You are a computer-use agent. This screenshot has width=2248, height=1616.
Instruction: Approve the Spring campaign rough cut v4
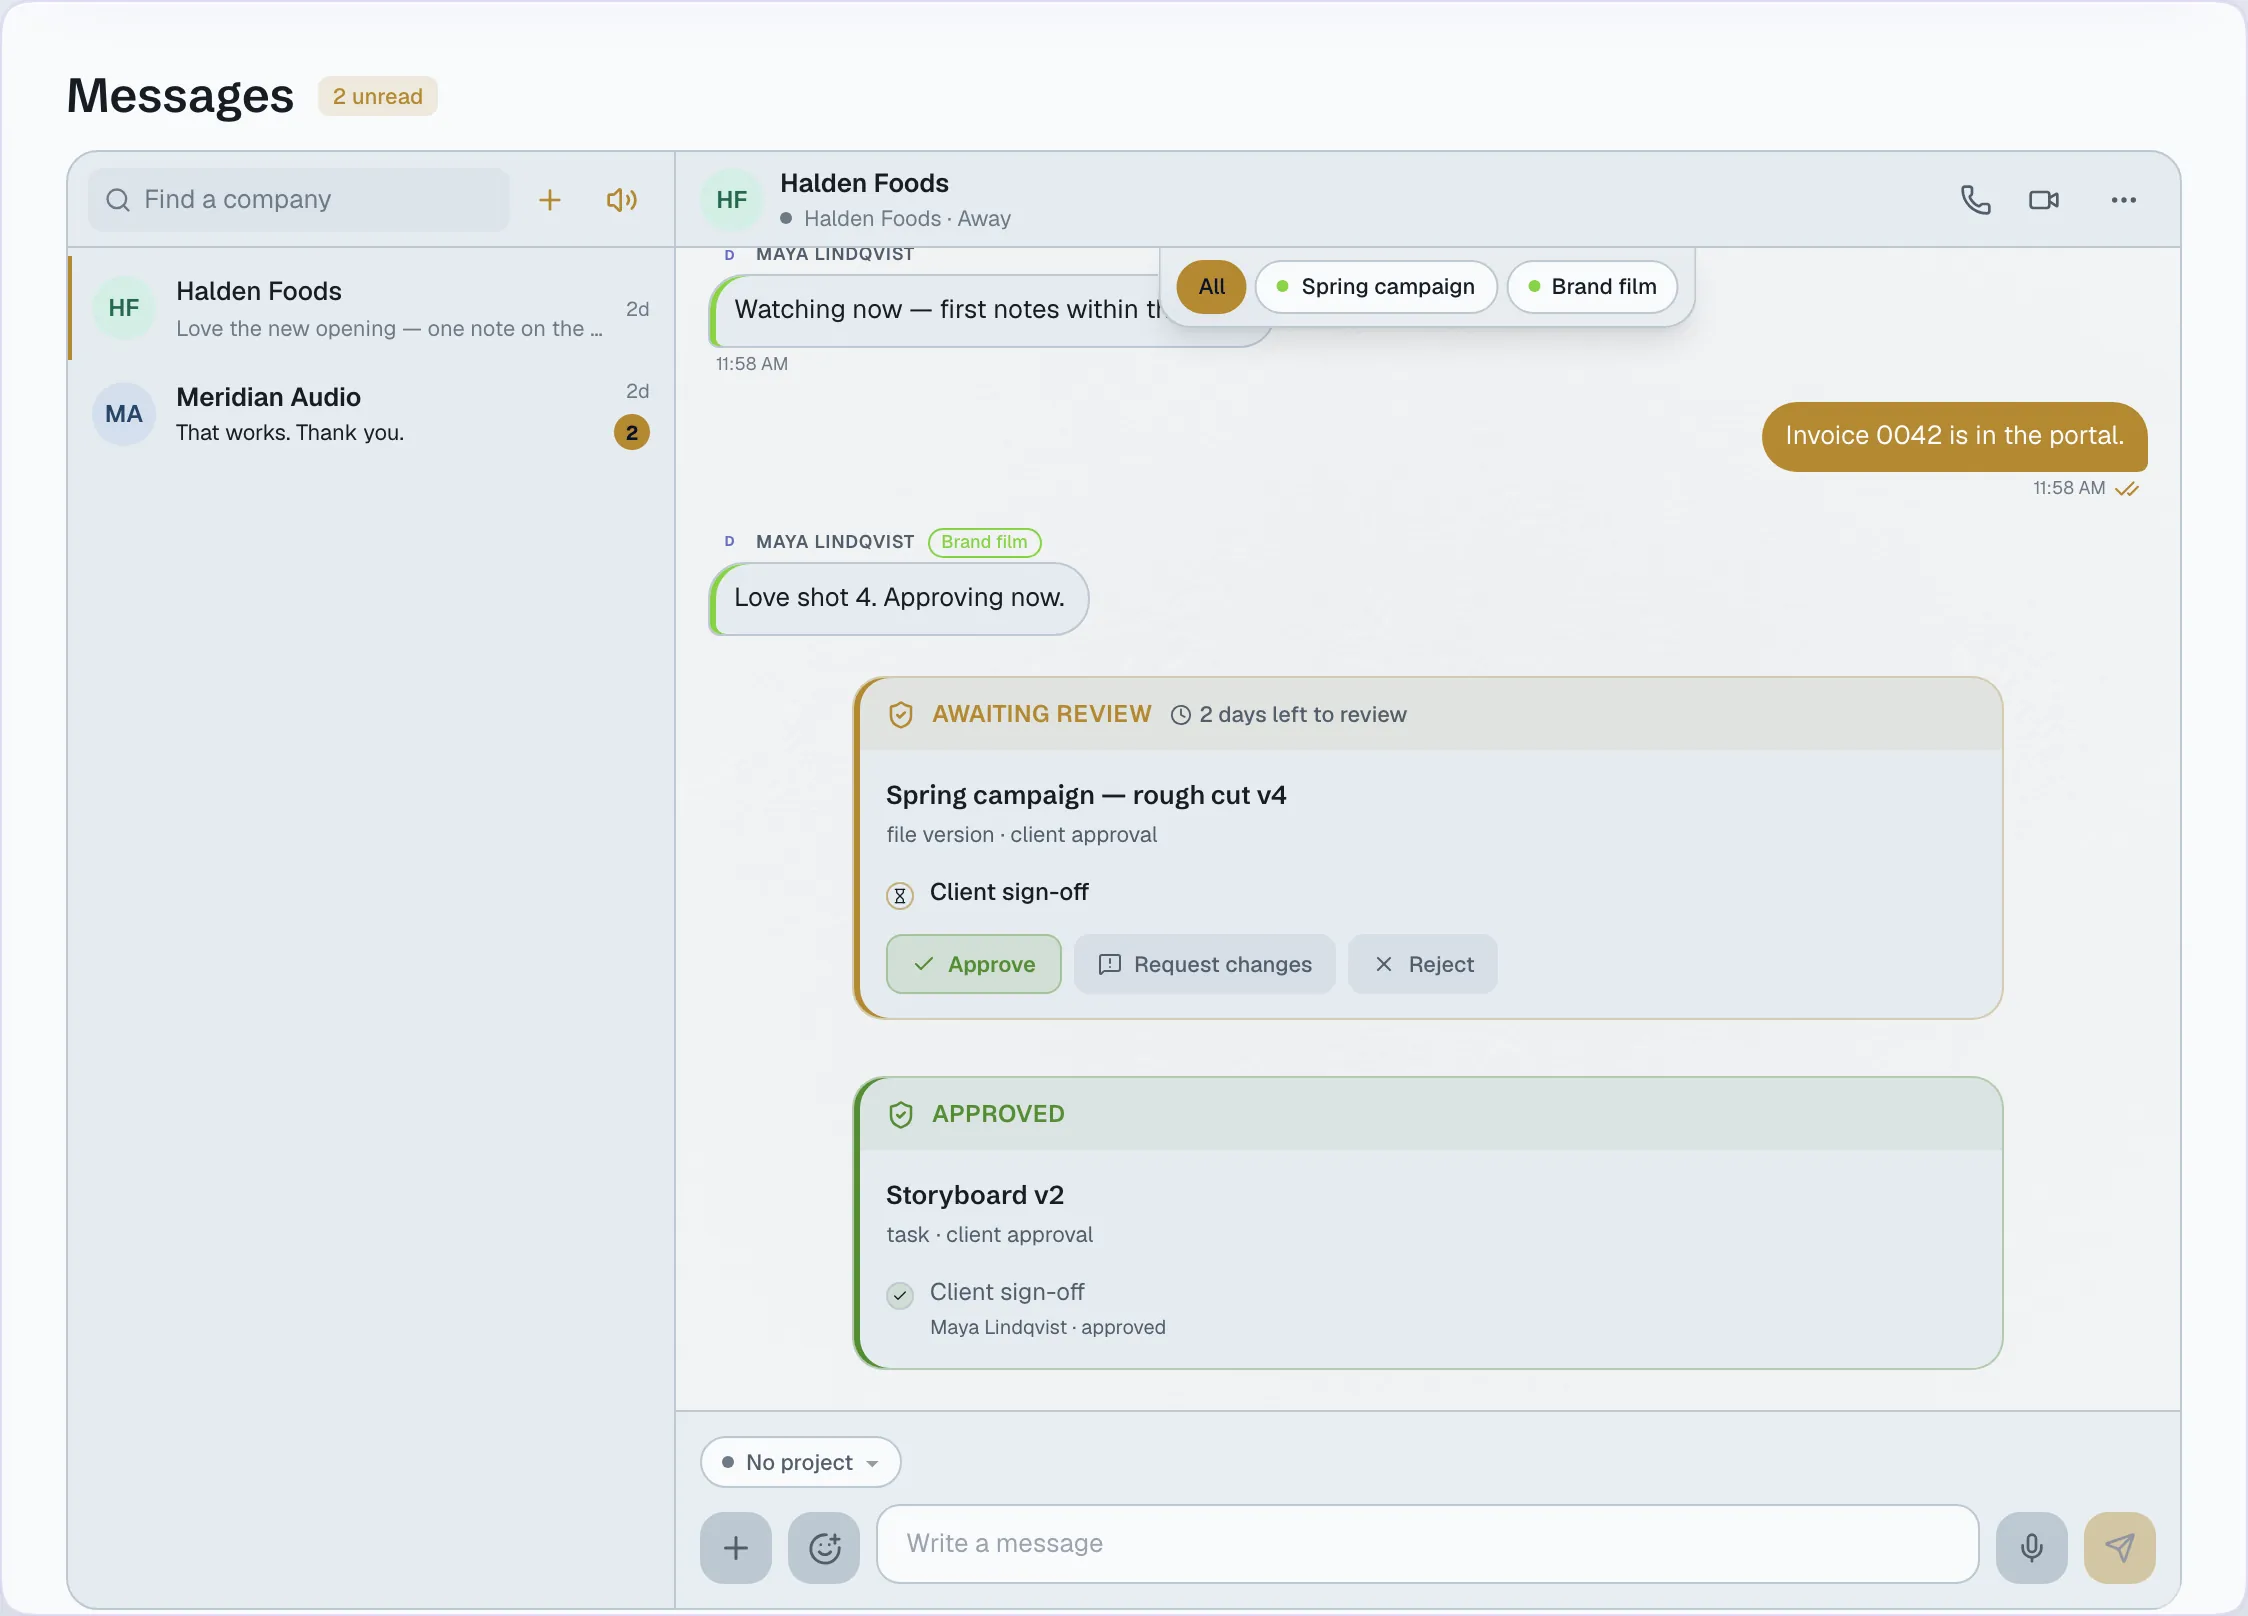tap(974, 964)
